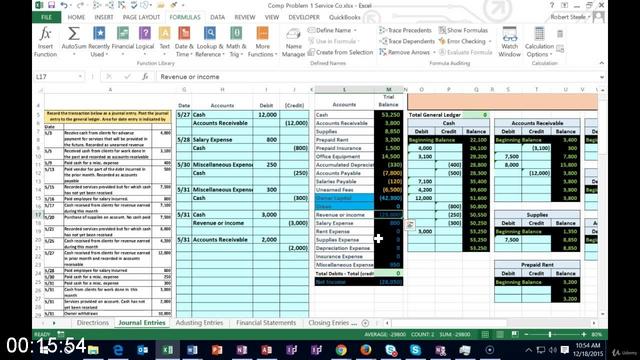Viewport: 640px width, 360px height.
Task: Open Outlook from the taskbar
Action: (x=142, y=350)
